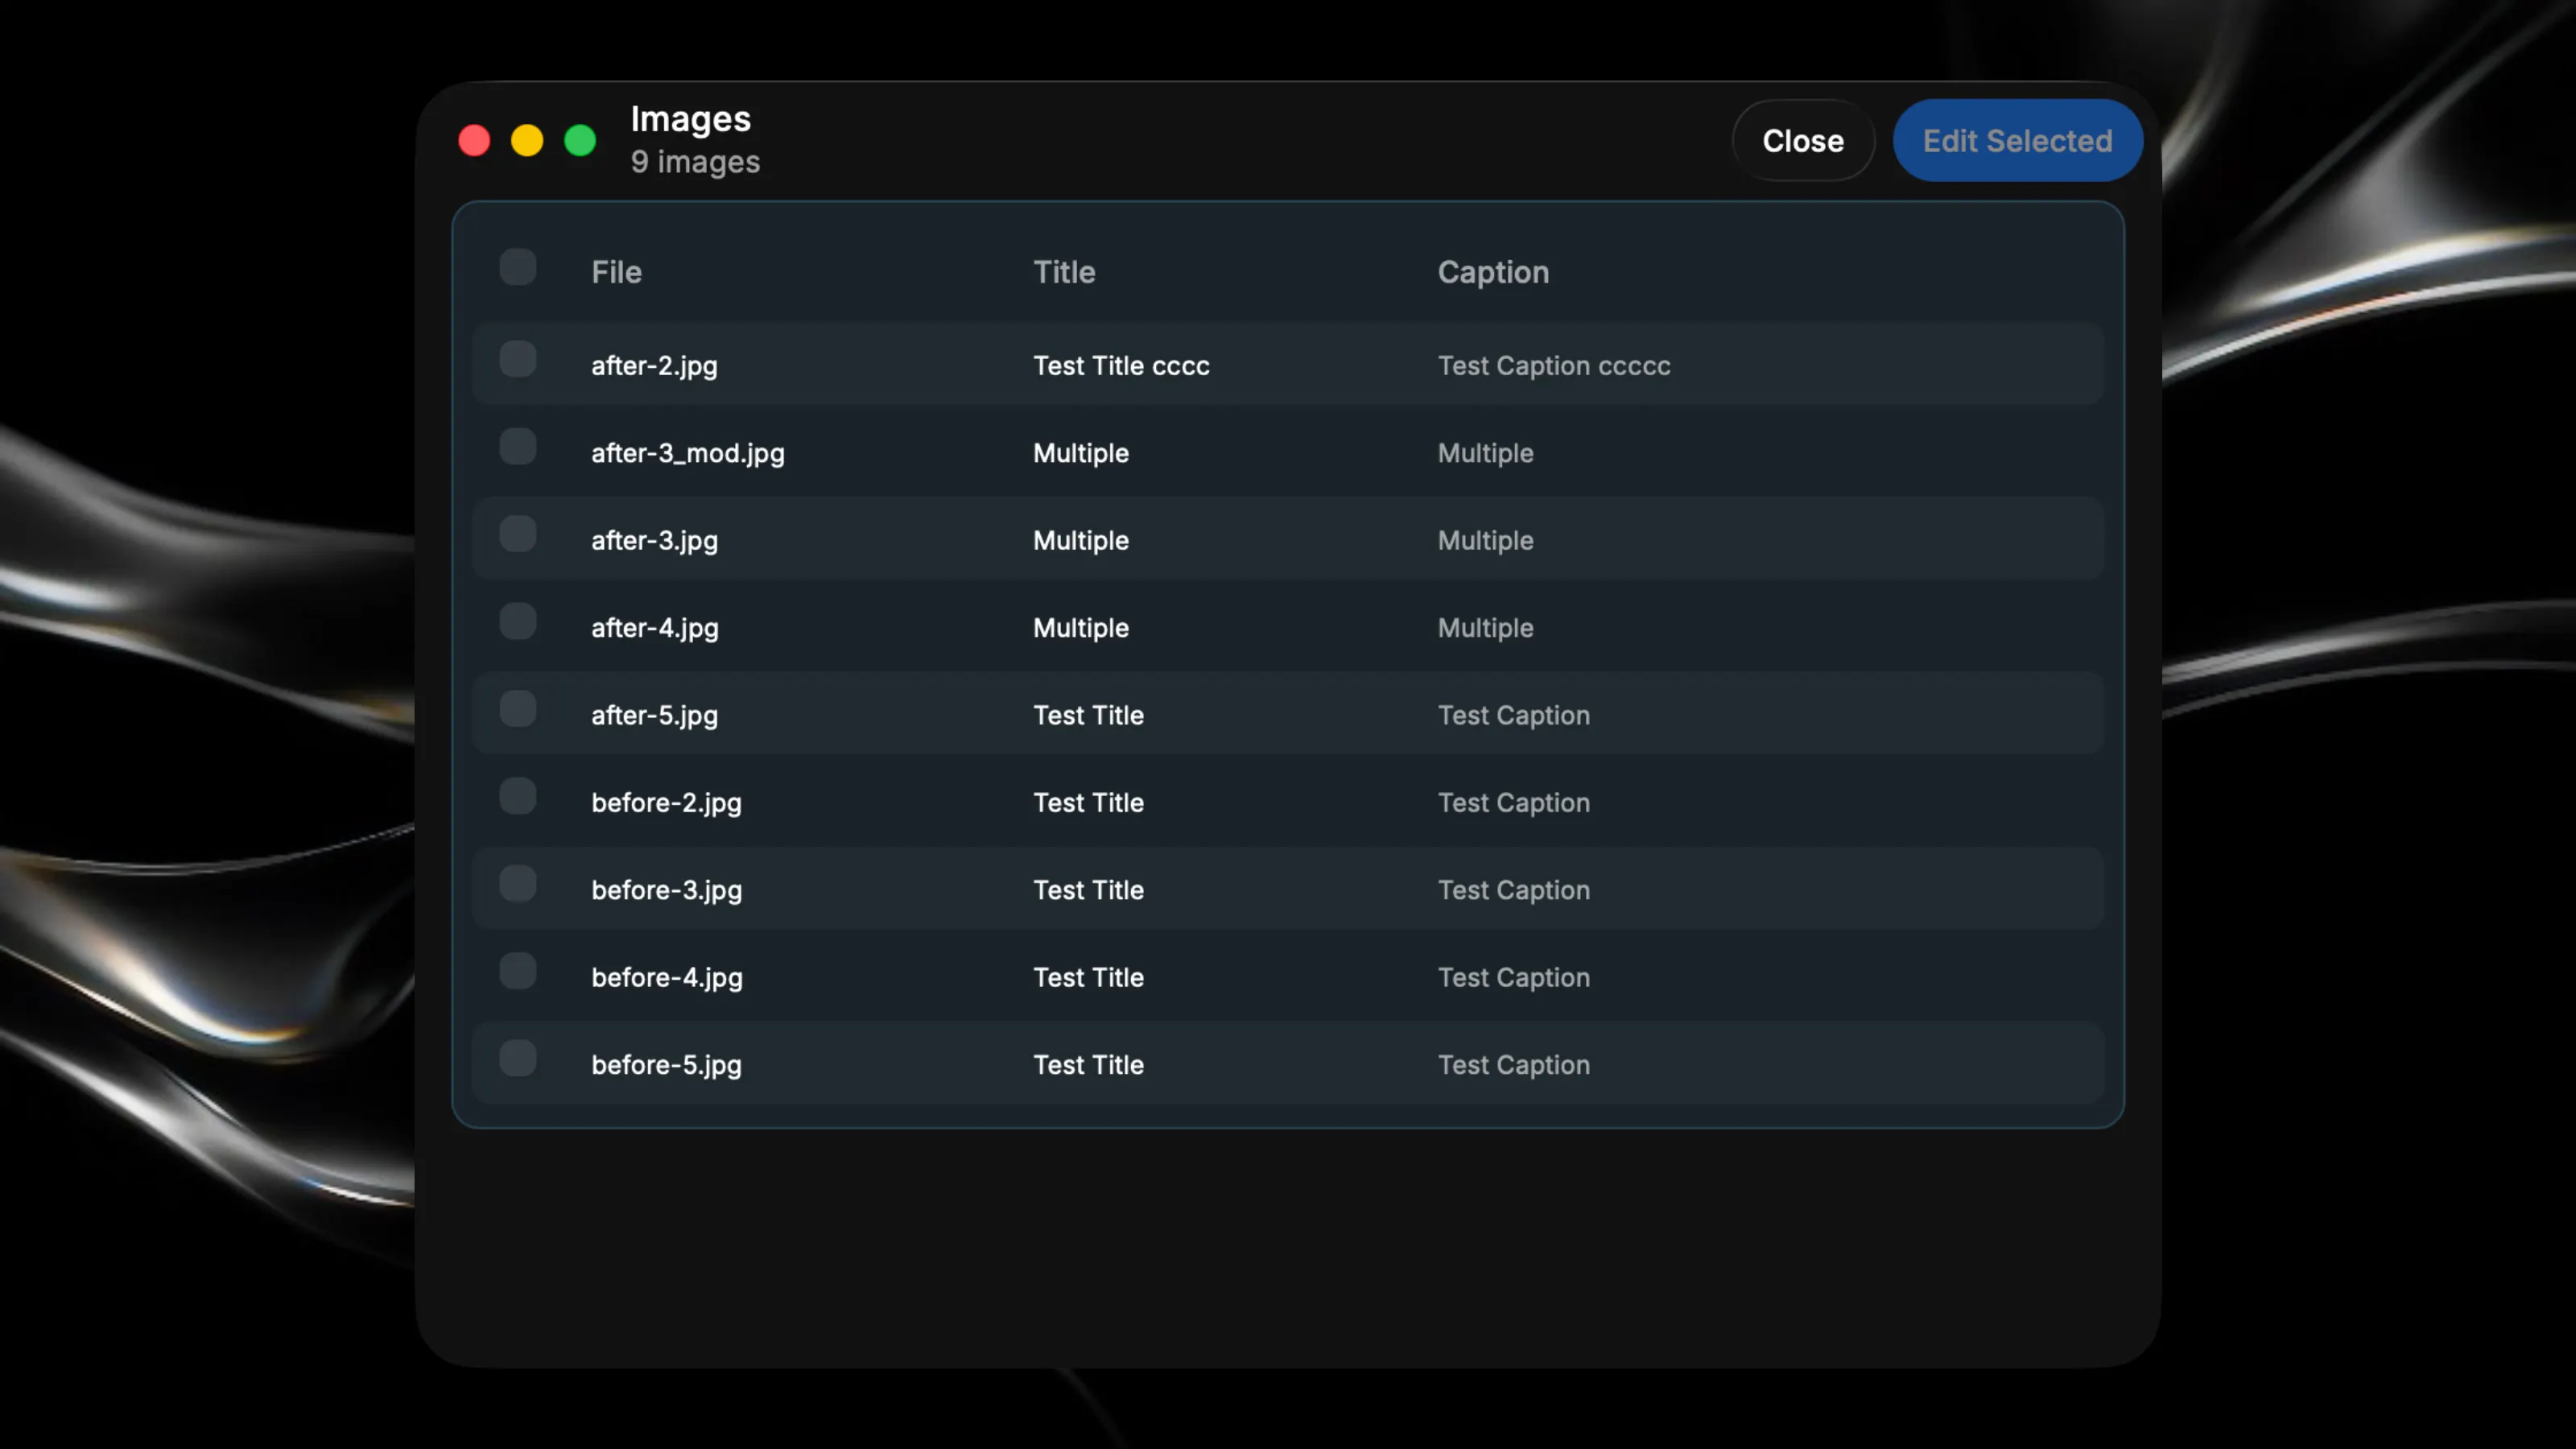2576x1449 pixels.
Task: Select the after-4.jpg file name
Action: coord(655,628)
